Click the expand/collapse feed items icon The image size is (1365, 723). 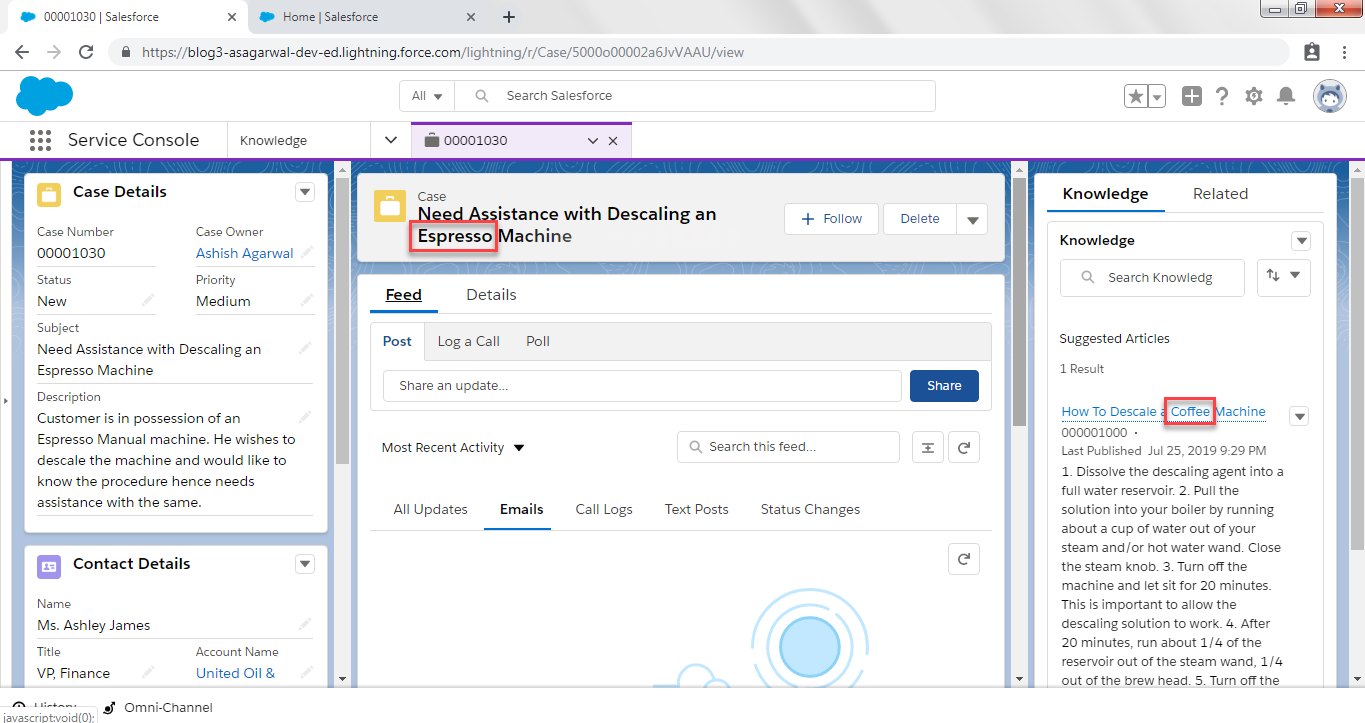(928, 447)
